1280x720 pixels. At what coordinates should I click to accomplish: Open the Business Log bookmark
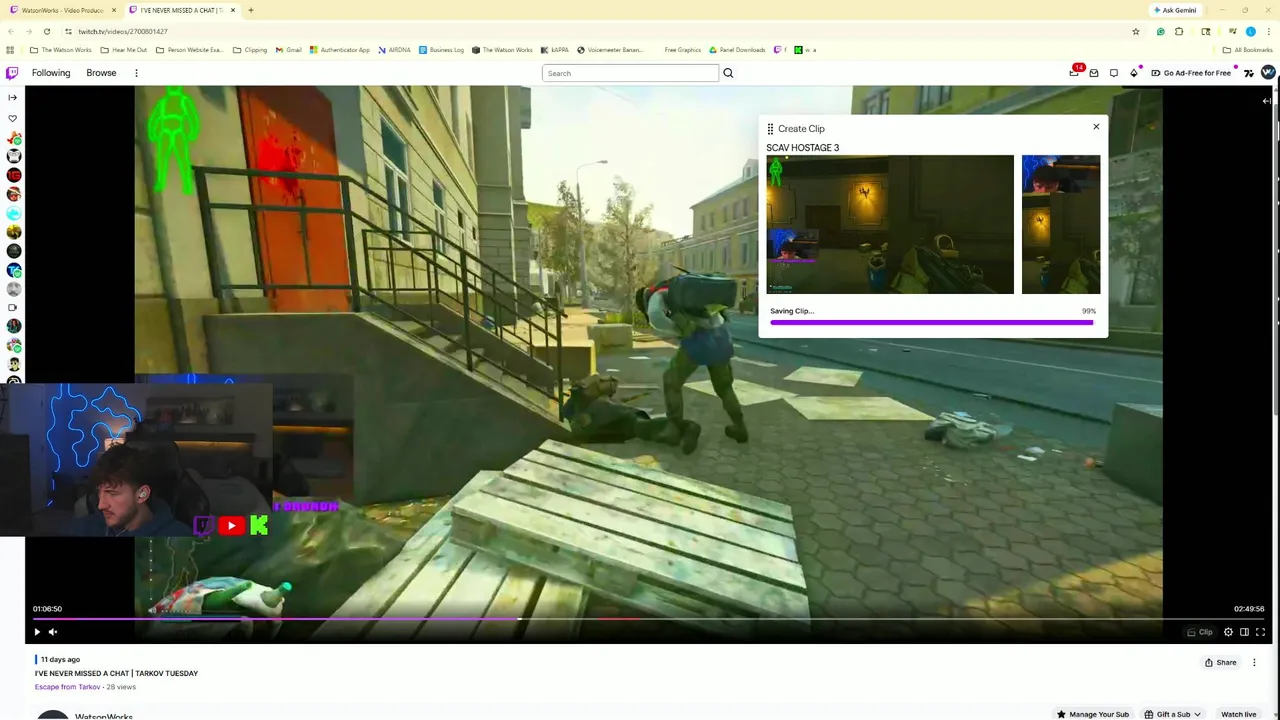pyautogui.click(x=441, y=50)
